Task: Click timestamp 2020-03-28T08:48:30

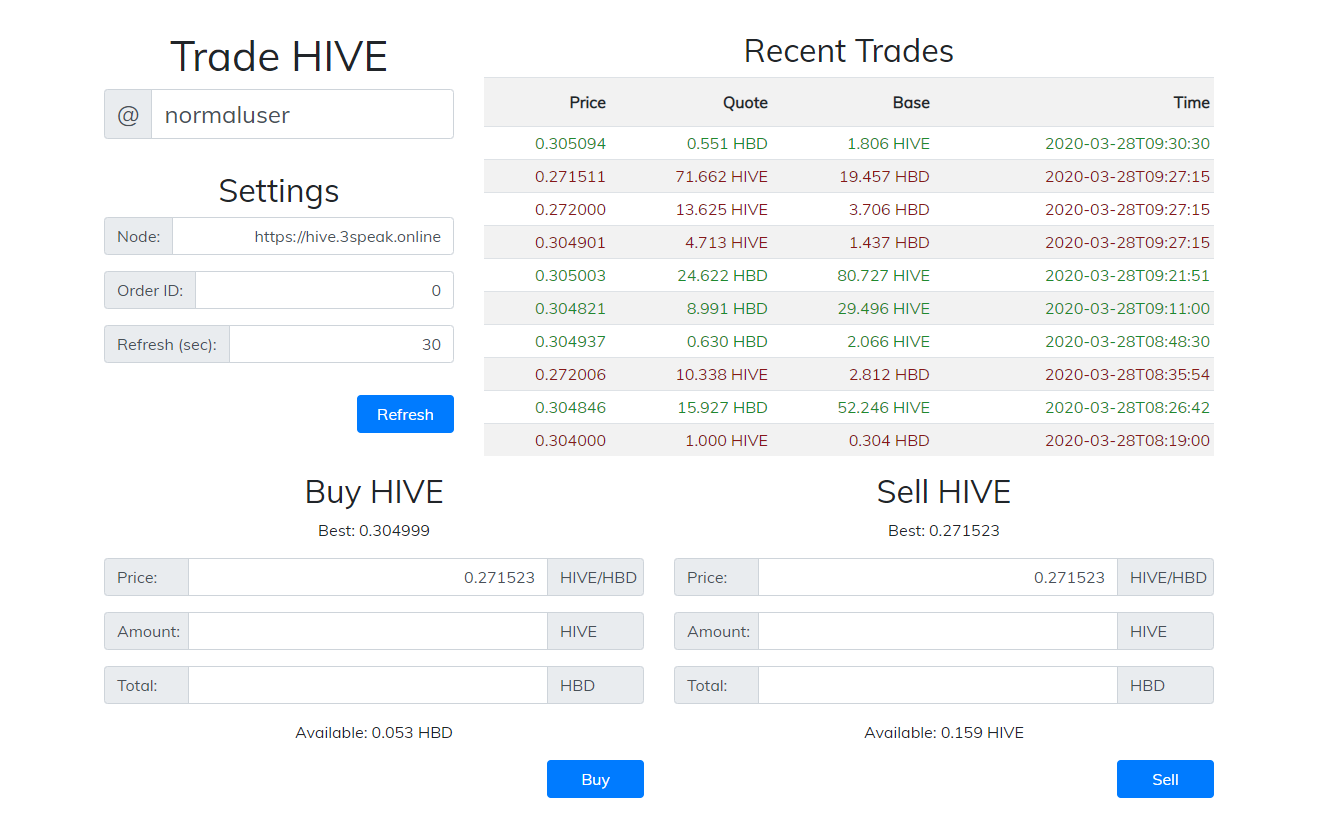Action: click(x=1128, y=341)
